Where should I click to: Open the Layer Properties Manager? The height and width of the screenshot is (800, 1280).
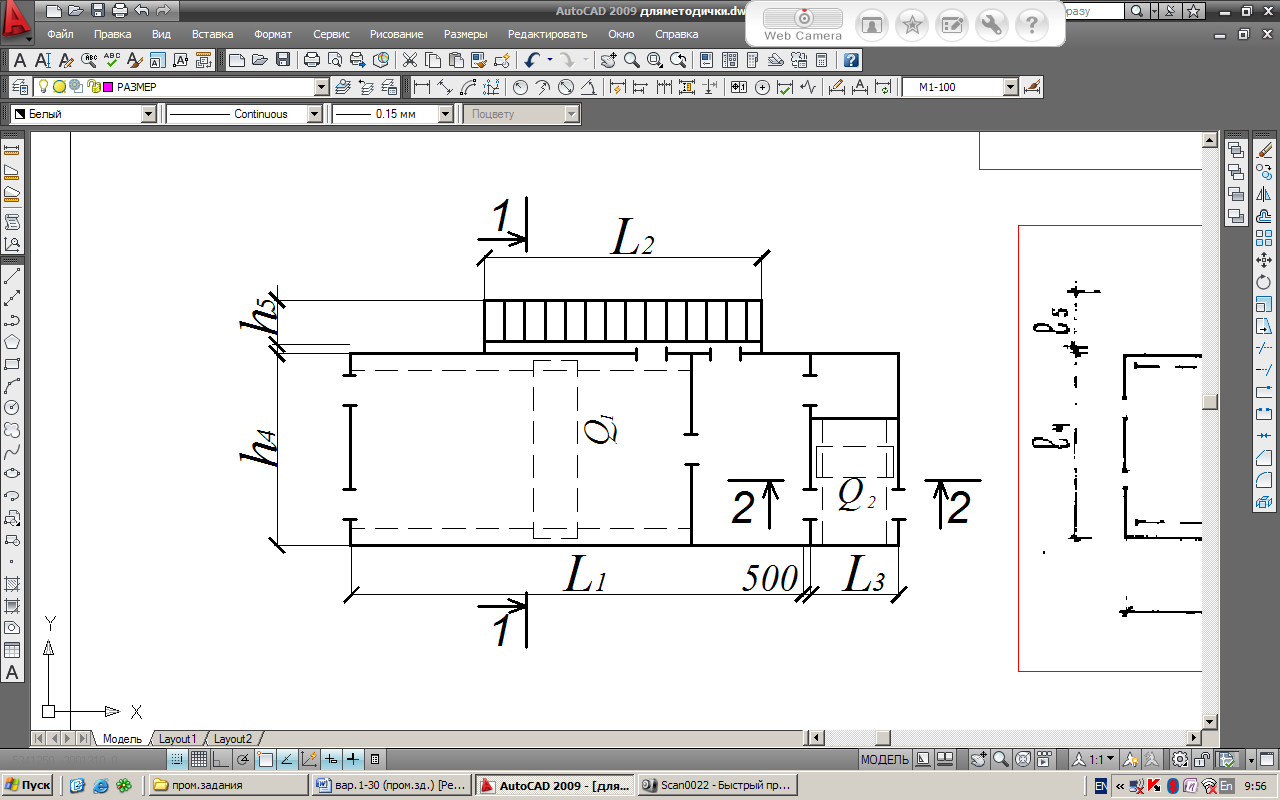point(22,87)
